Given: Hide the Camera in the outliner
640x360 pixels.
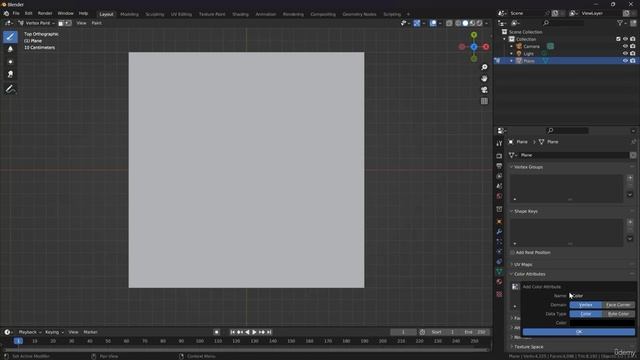Looking at the screenshot, I should [625, 46].
